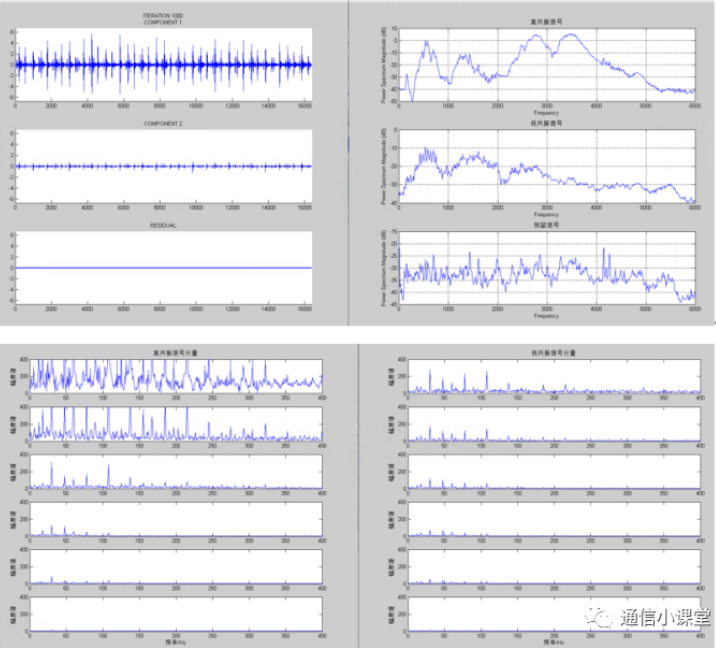Screen dimensions: 716x648
Task: Click the 通信小课堂 watermark text
Action: point(664,619)
